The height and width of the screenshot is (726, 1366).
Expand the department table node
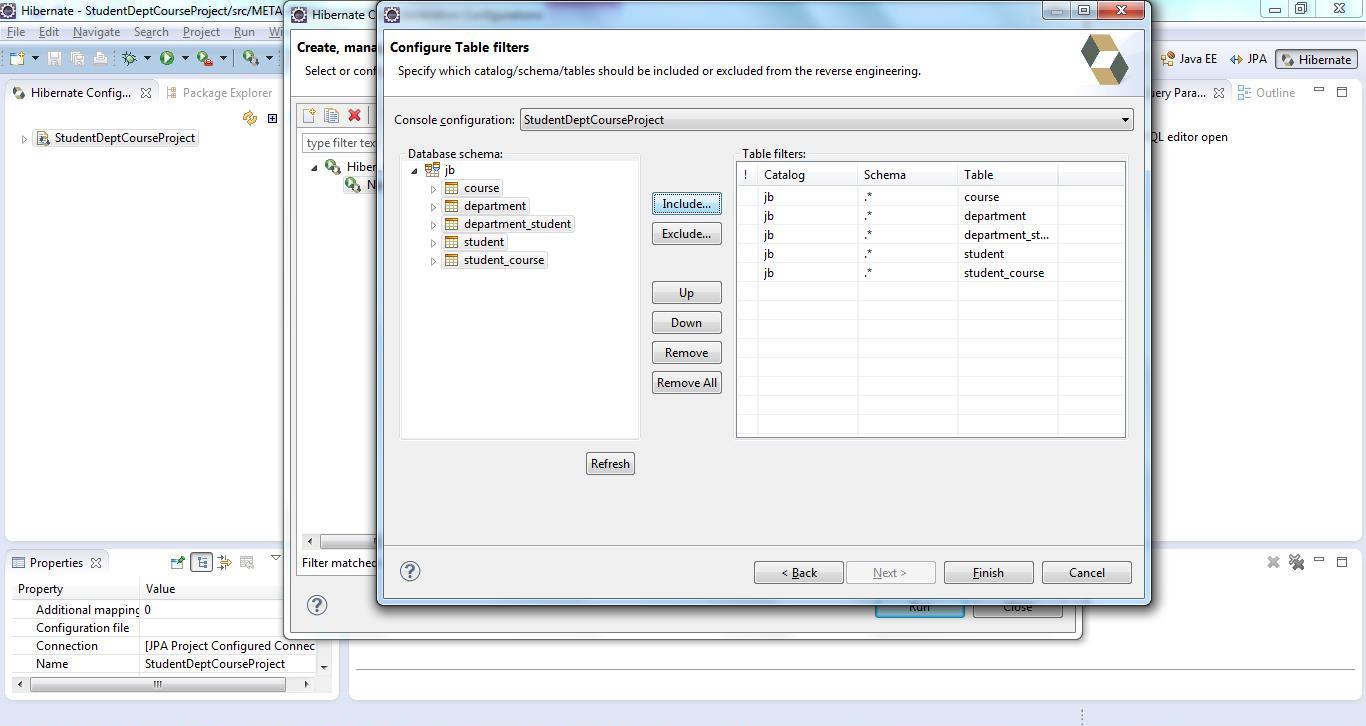[x=434, y=207]
